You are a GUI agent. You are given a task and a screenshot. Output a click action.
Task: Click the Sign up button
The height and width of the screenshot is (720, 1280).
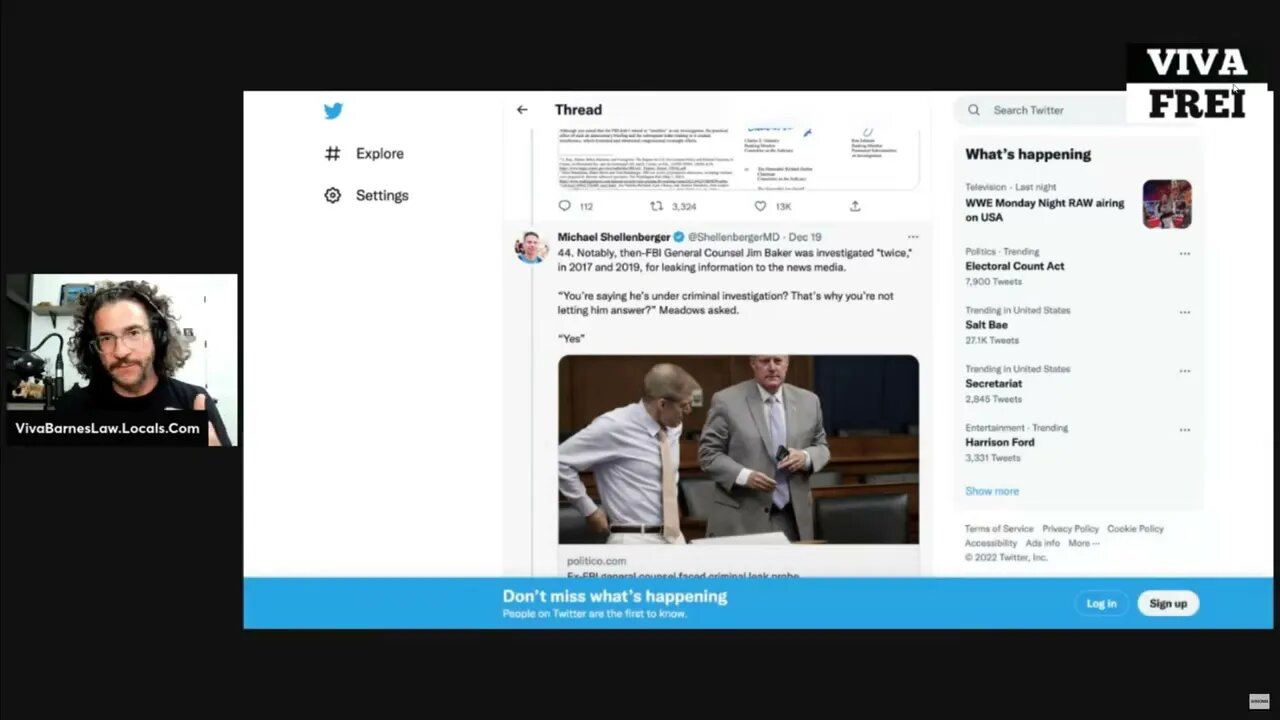tap(1168, 603)
